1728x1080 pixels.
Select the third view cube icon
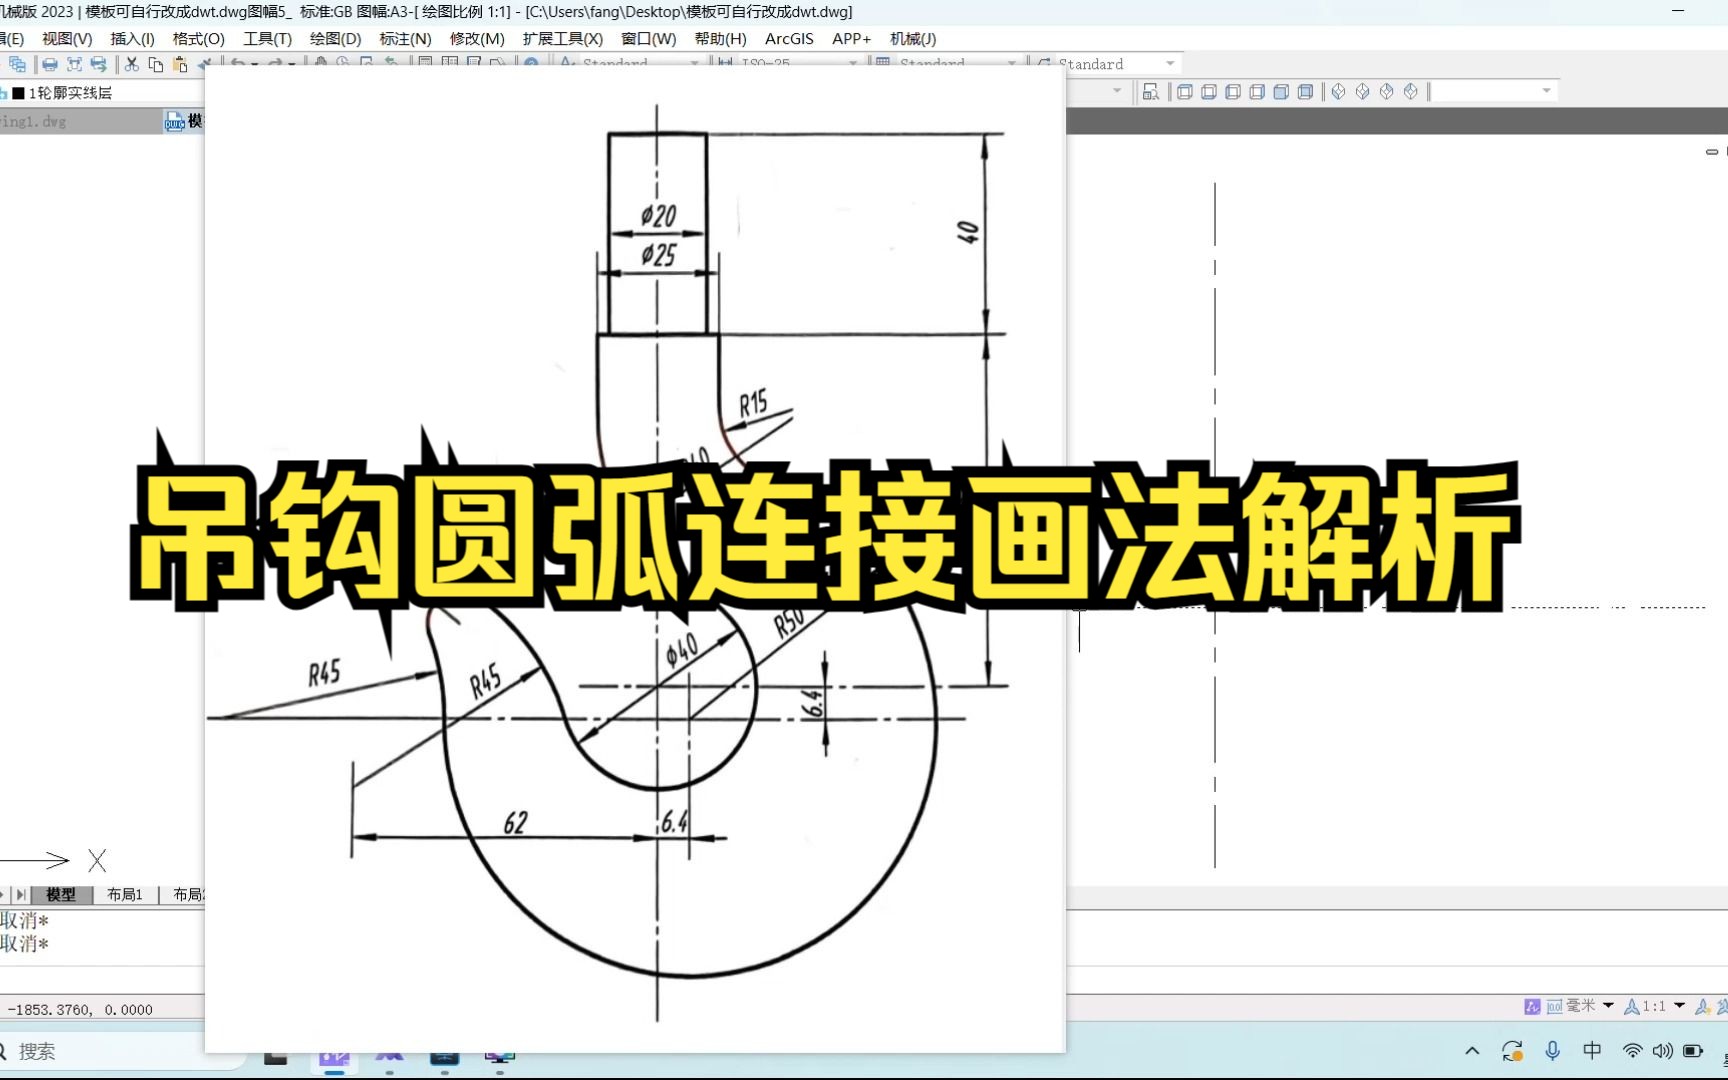coord(1233,92)
